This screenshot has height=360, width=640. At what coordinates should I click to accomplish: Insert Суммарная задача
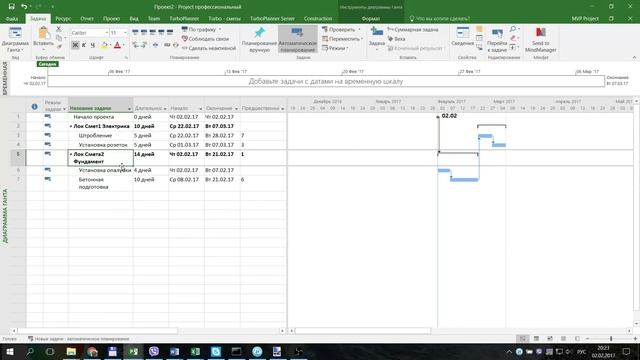coord(413,29)
